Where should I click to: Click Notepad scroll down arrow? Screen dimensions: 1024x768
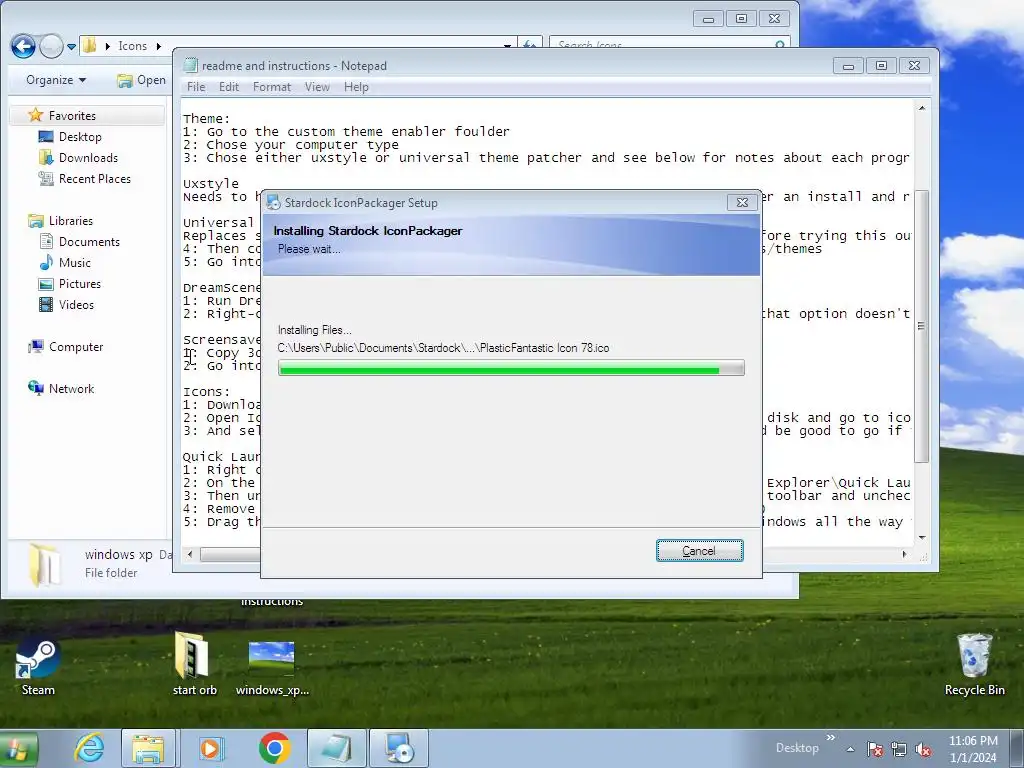921,537
